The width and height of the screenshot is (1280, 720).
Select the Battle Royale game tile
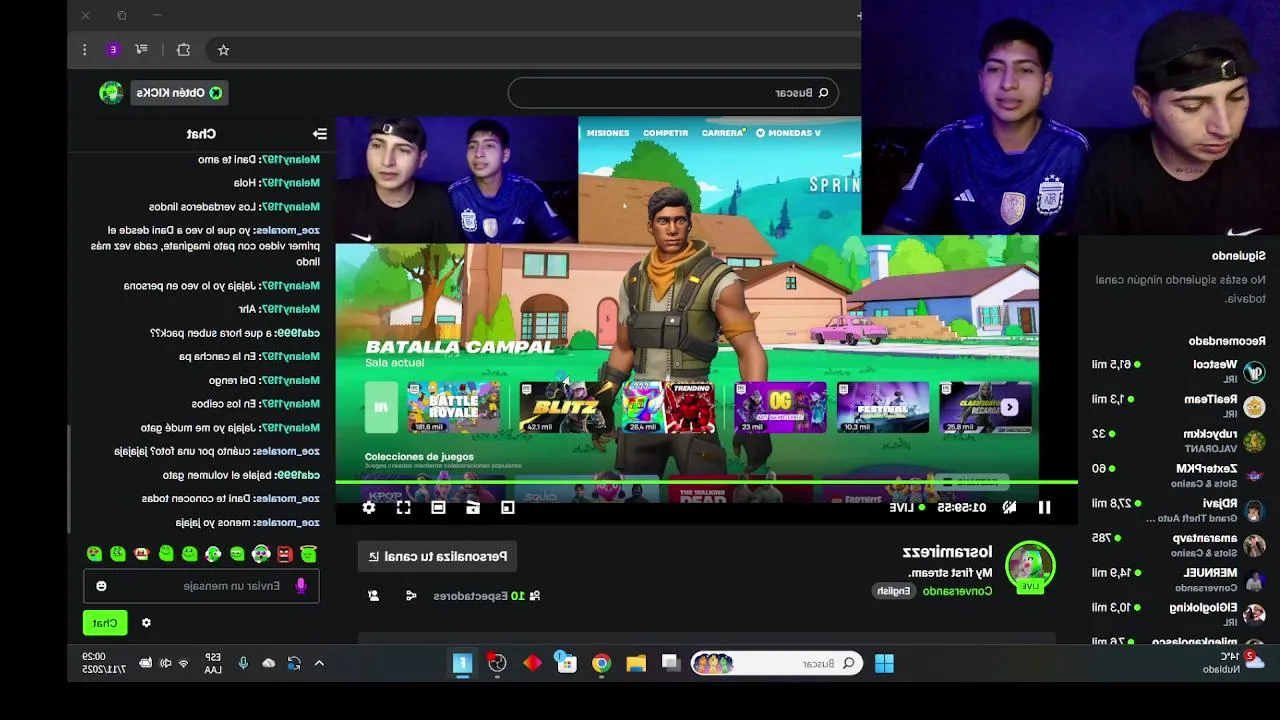(453, 407)
